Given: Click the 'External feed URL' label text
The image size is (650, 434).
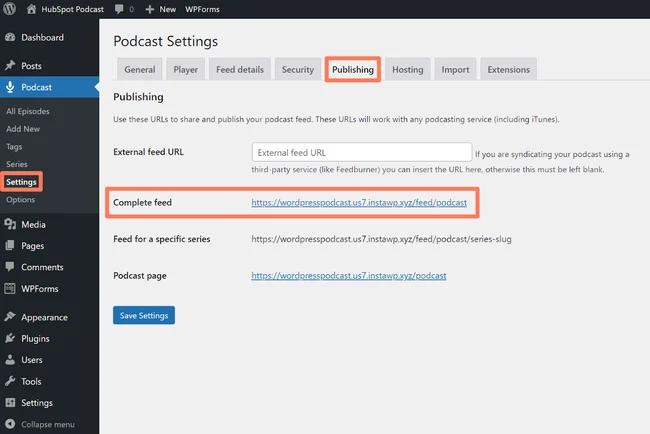Looking at the screenshot, I should coord(148,152).
